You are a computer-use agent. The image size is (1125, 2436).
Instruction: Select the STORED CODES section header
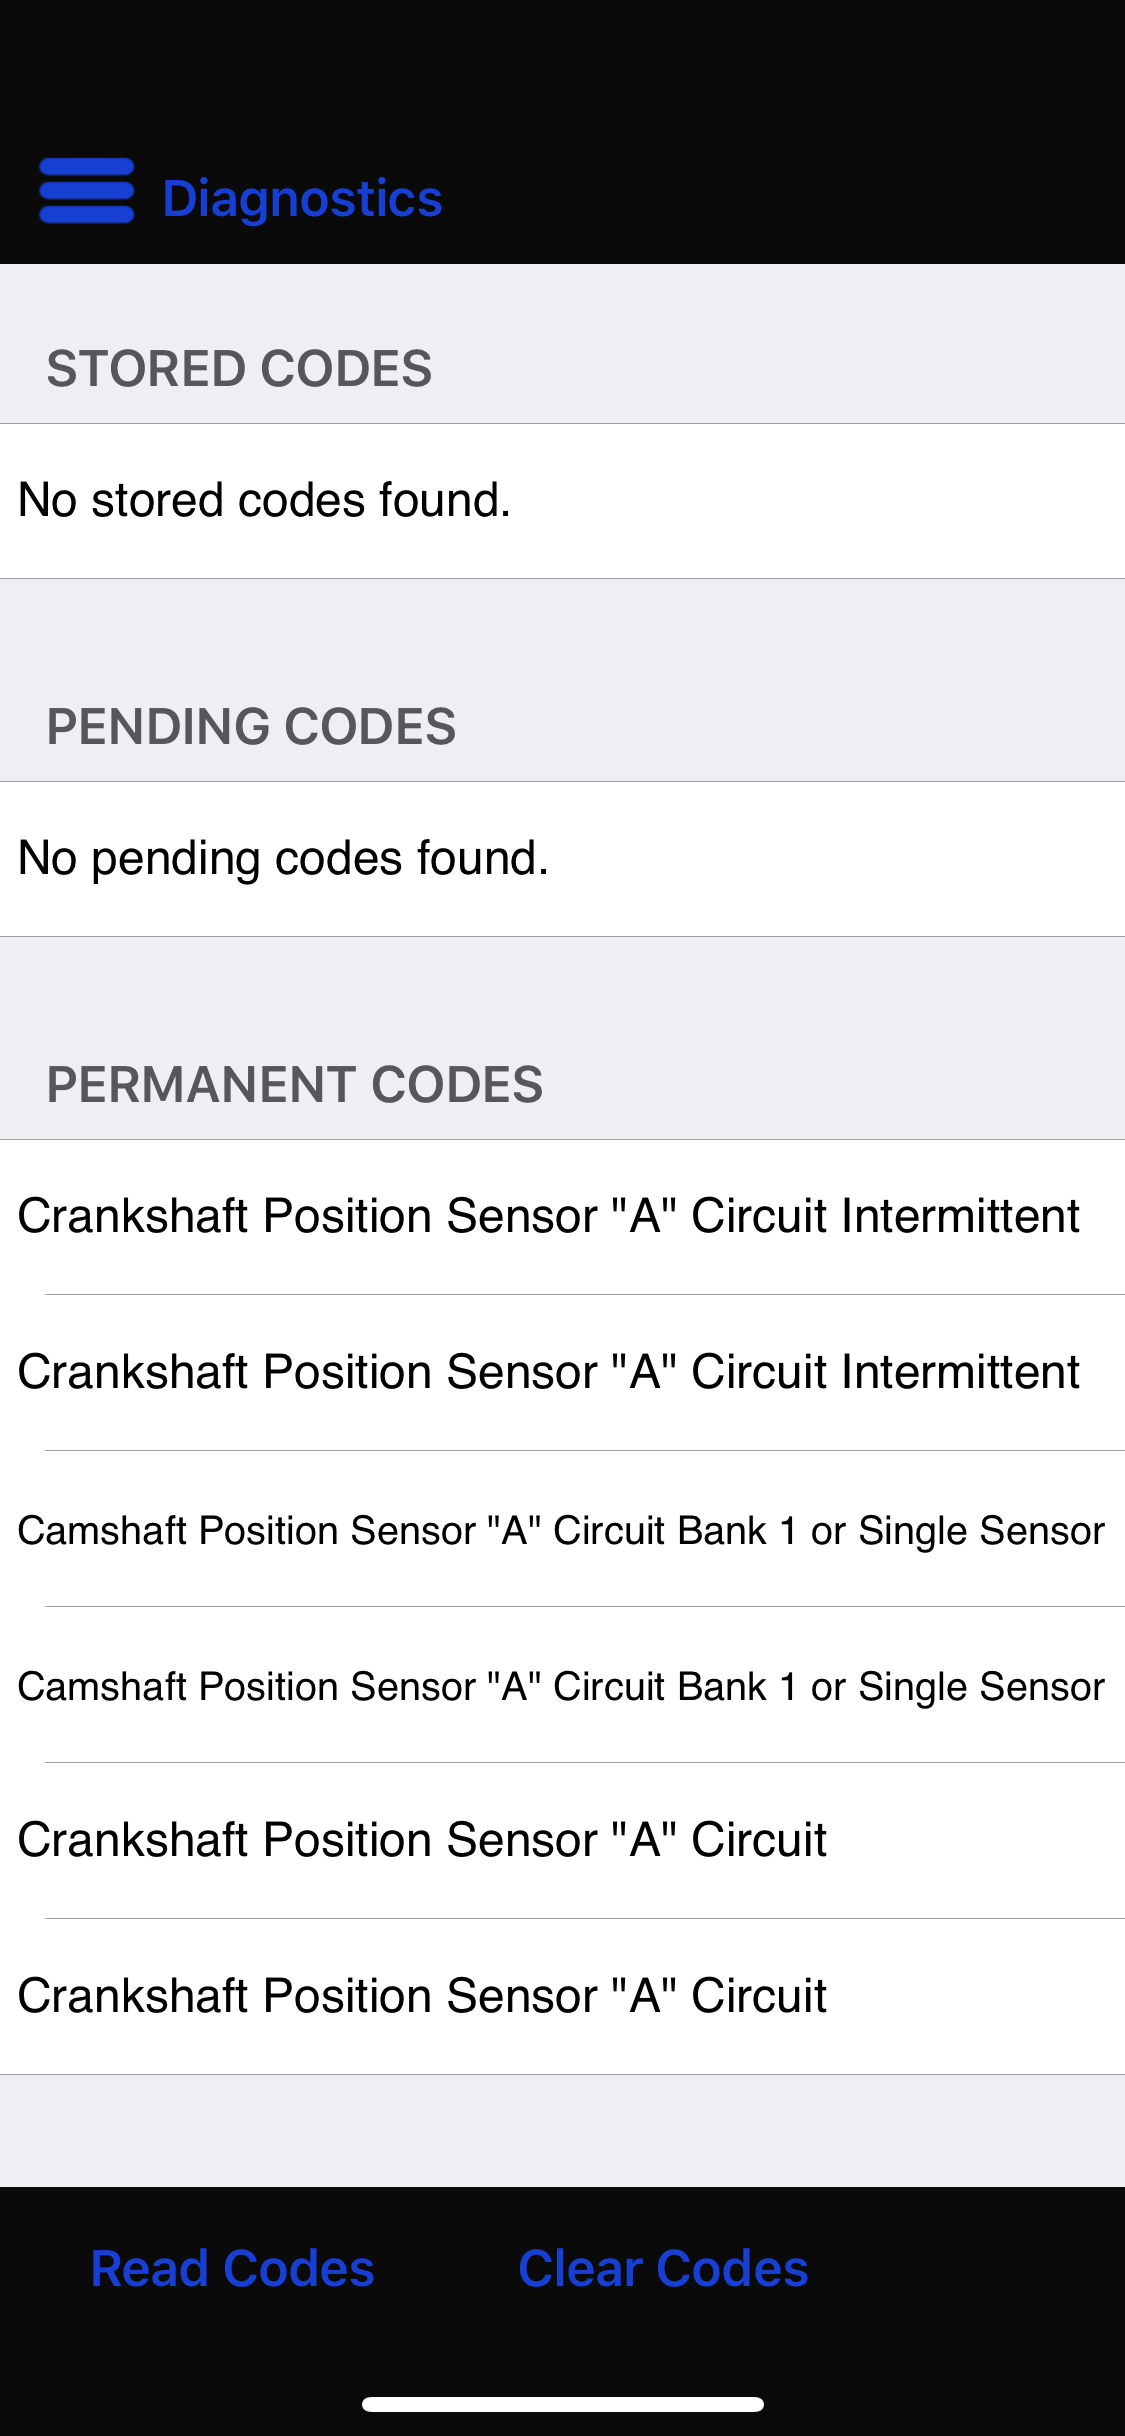tap(239, 368)
